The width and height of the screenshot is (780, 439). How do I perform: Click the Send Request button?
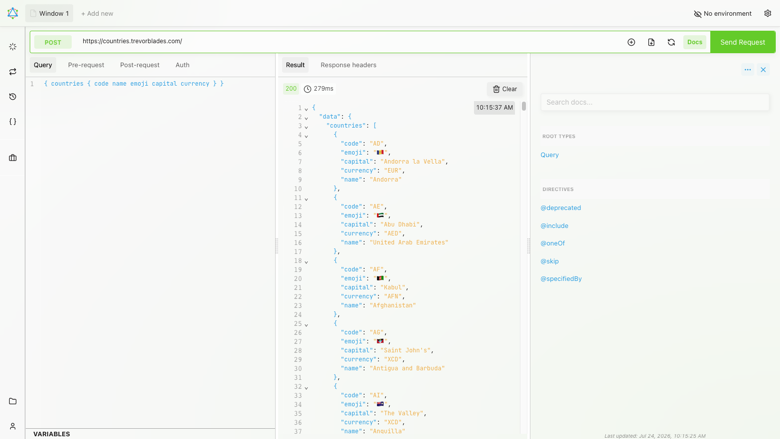[743, 42]
